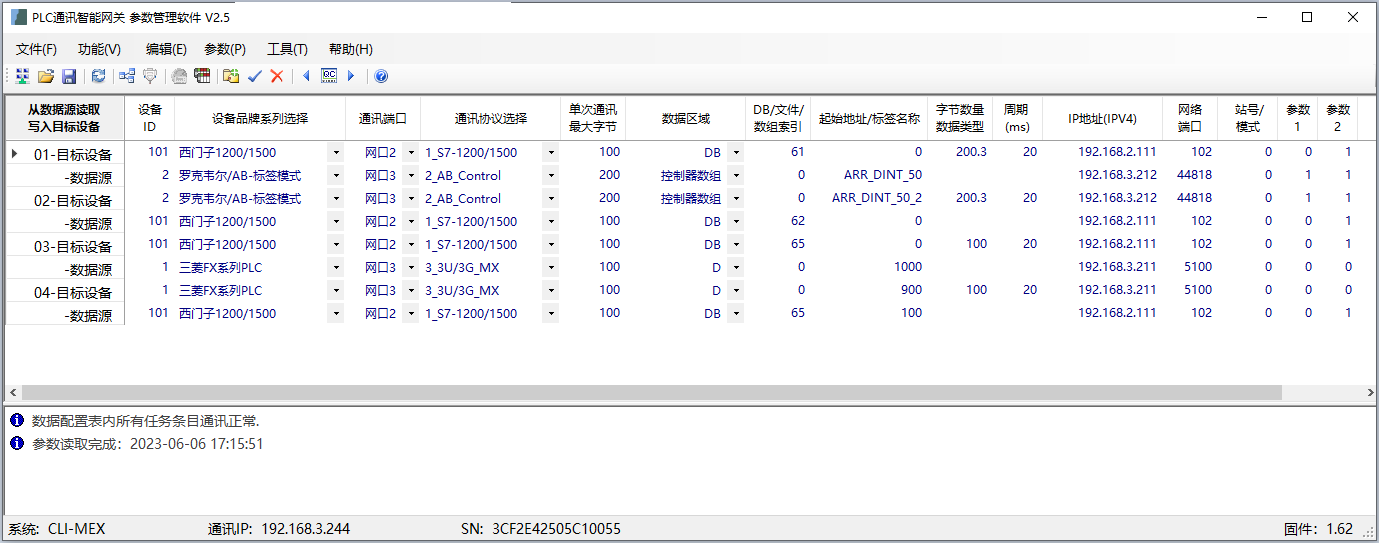Click the ARR_DINT_50_2 tag name cell
The image size is (1379, 543).
(869, 198)
